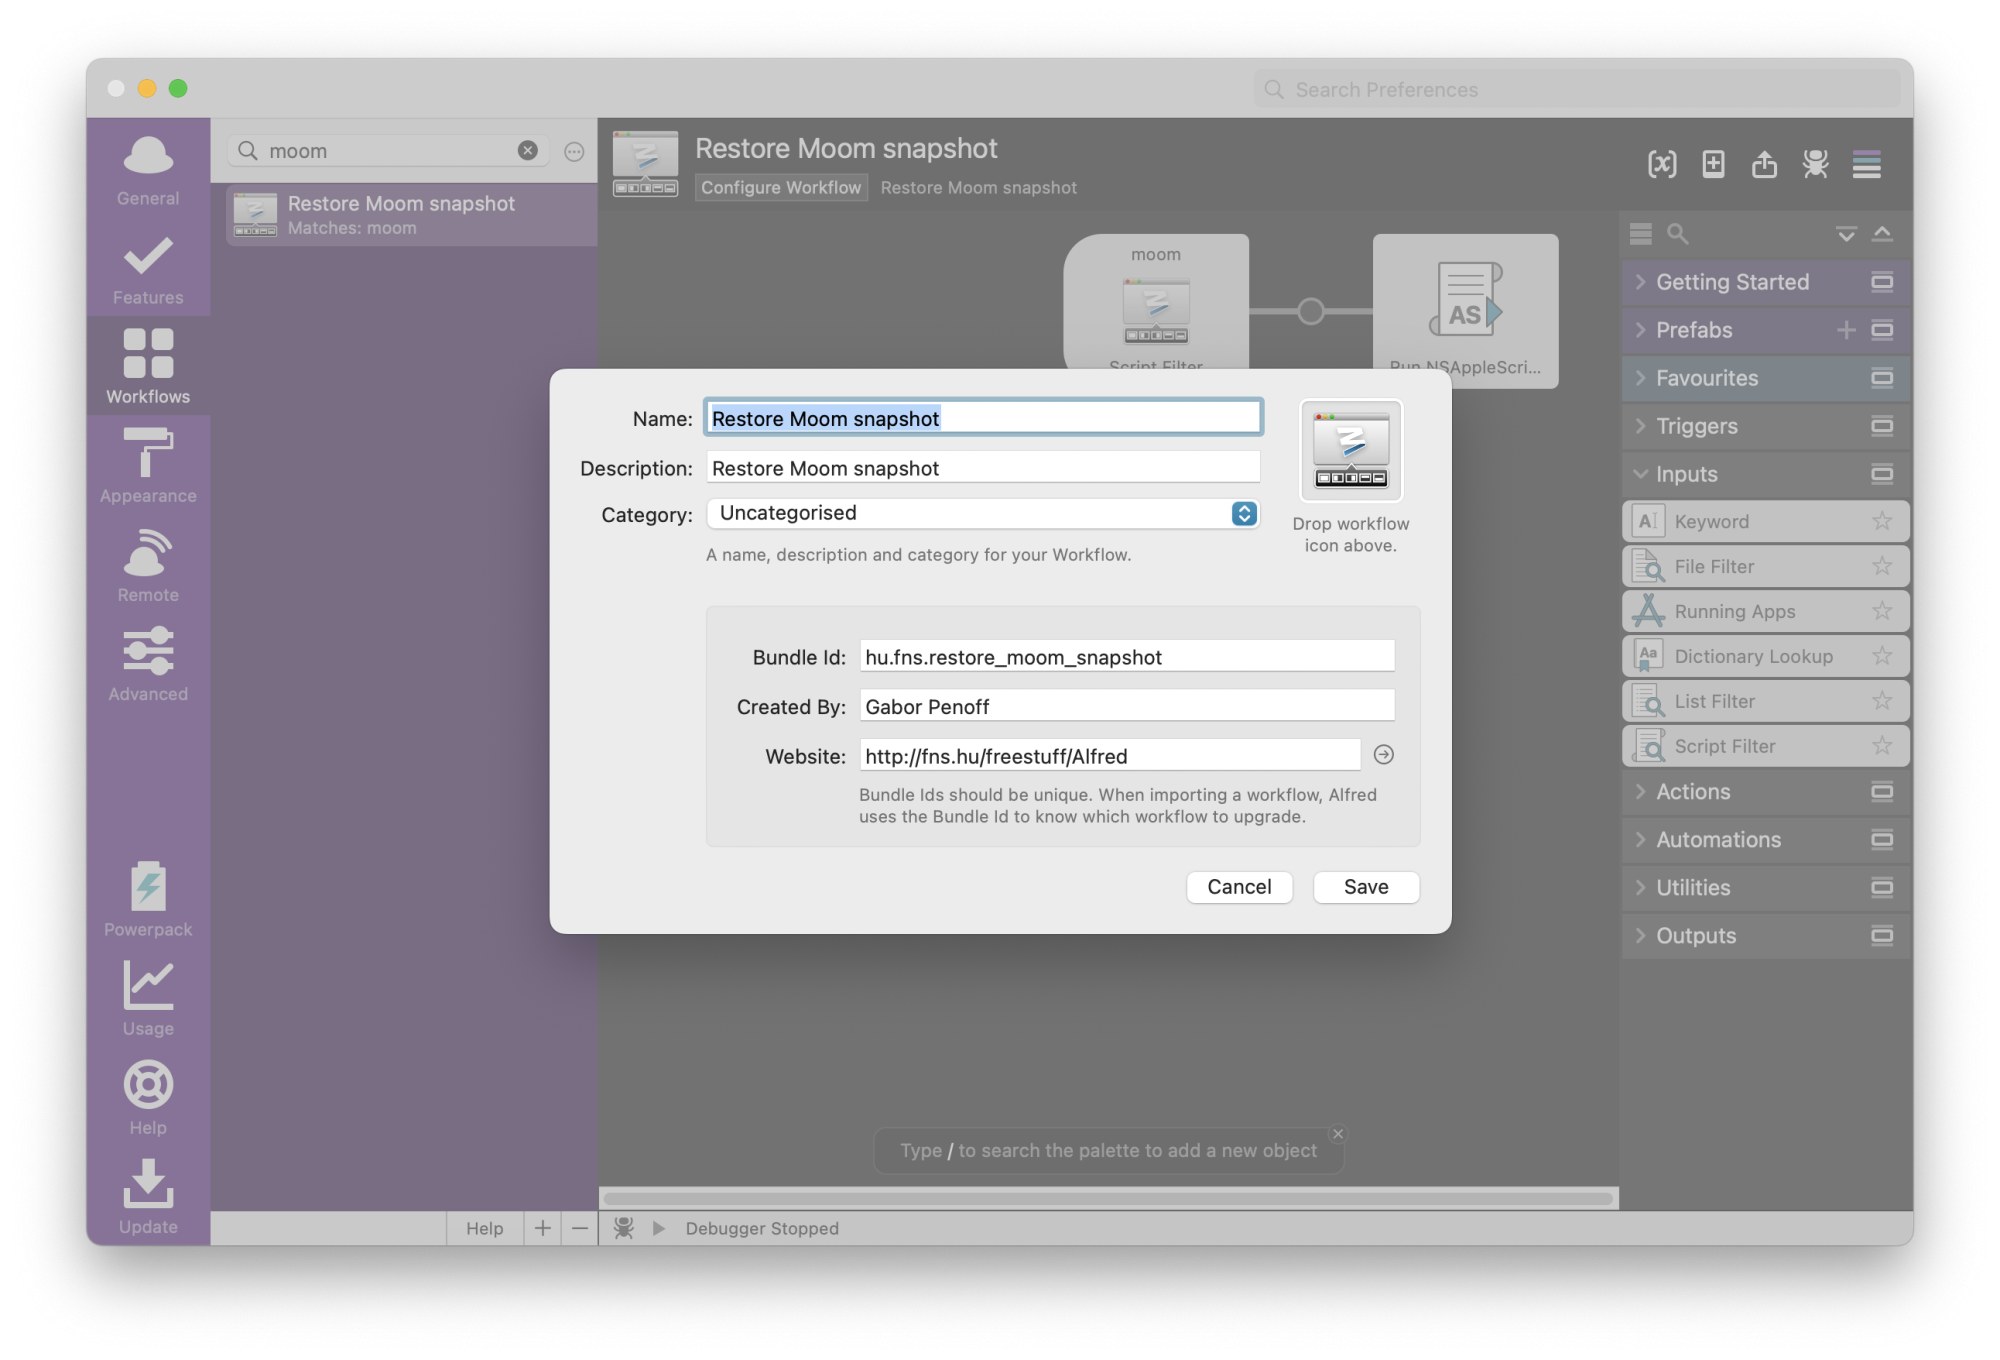This screenshot has height=1360, width=2000.
Task: Click the workflow icon drop well
Action: click(x=1350, y=451)
